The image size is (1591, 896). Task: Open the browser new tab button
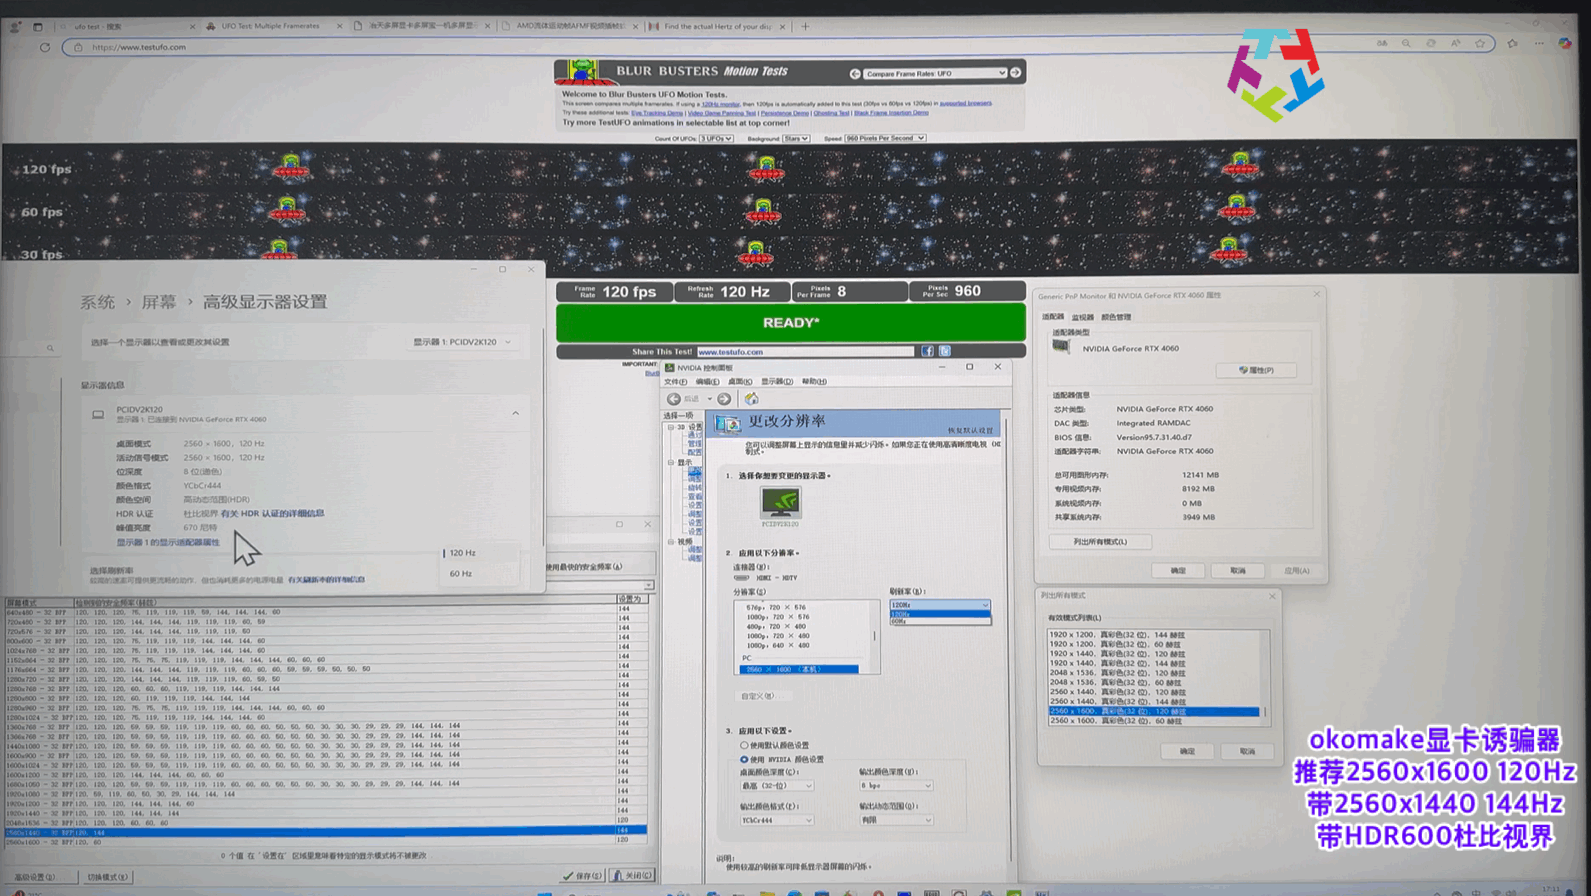pyautogui.click(x=805, y=26)
